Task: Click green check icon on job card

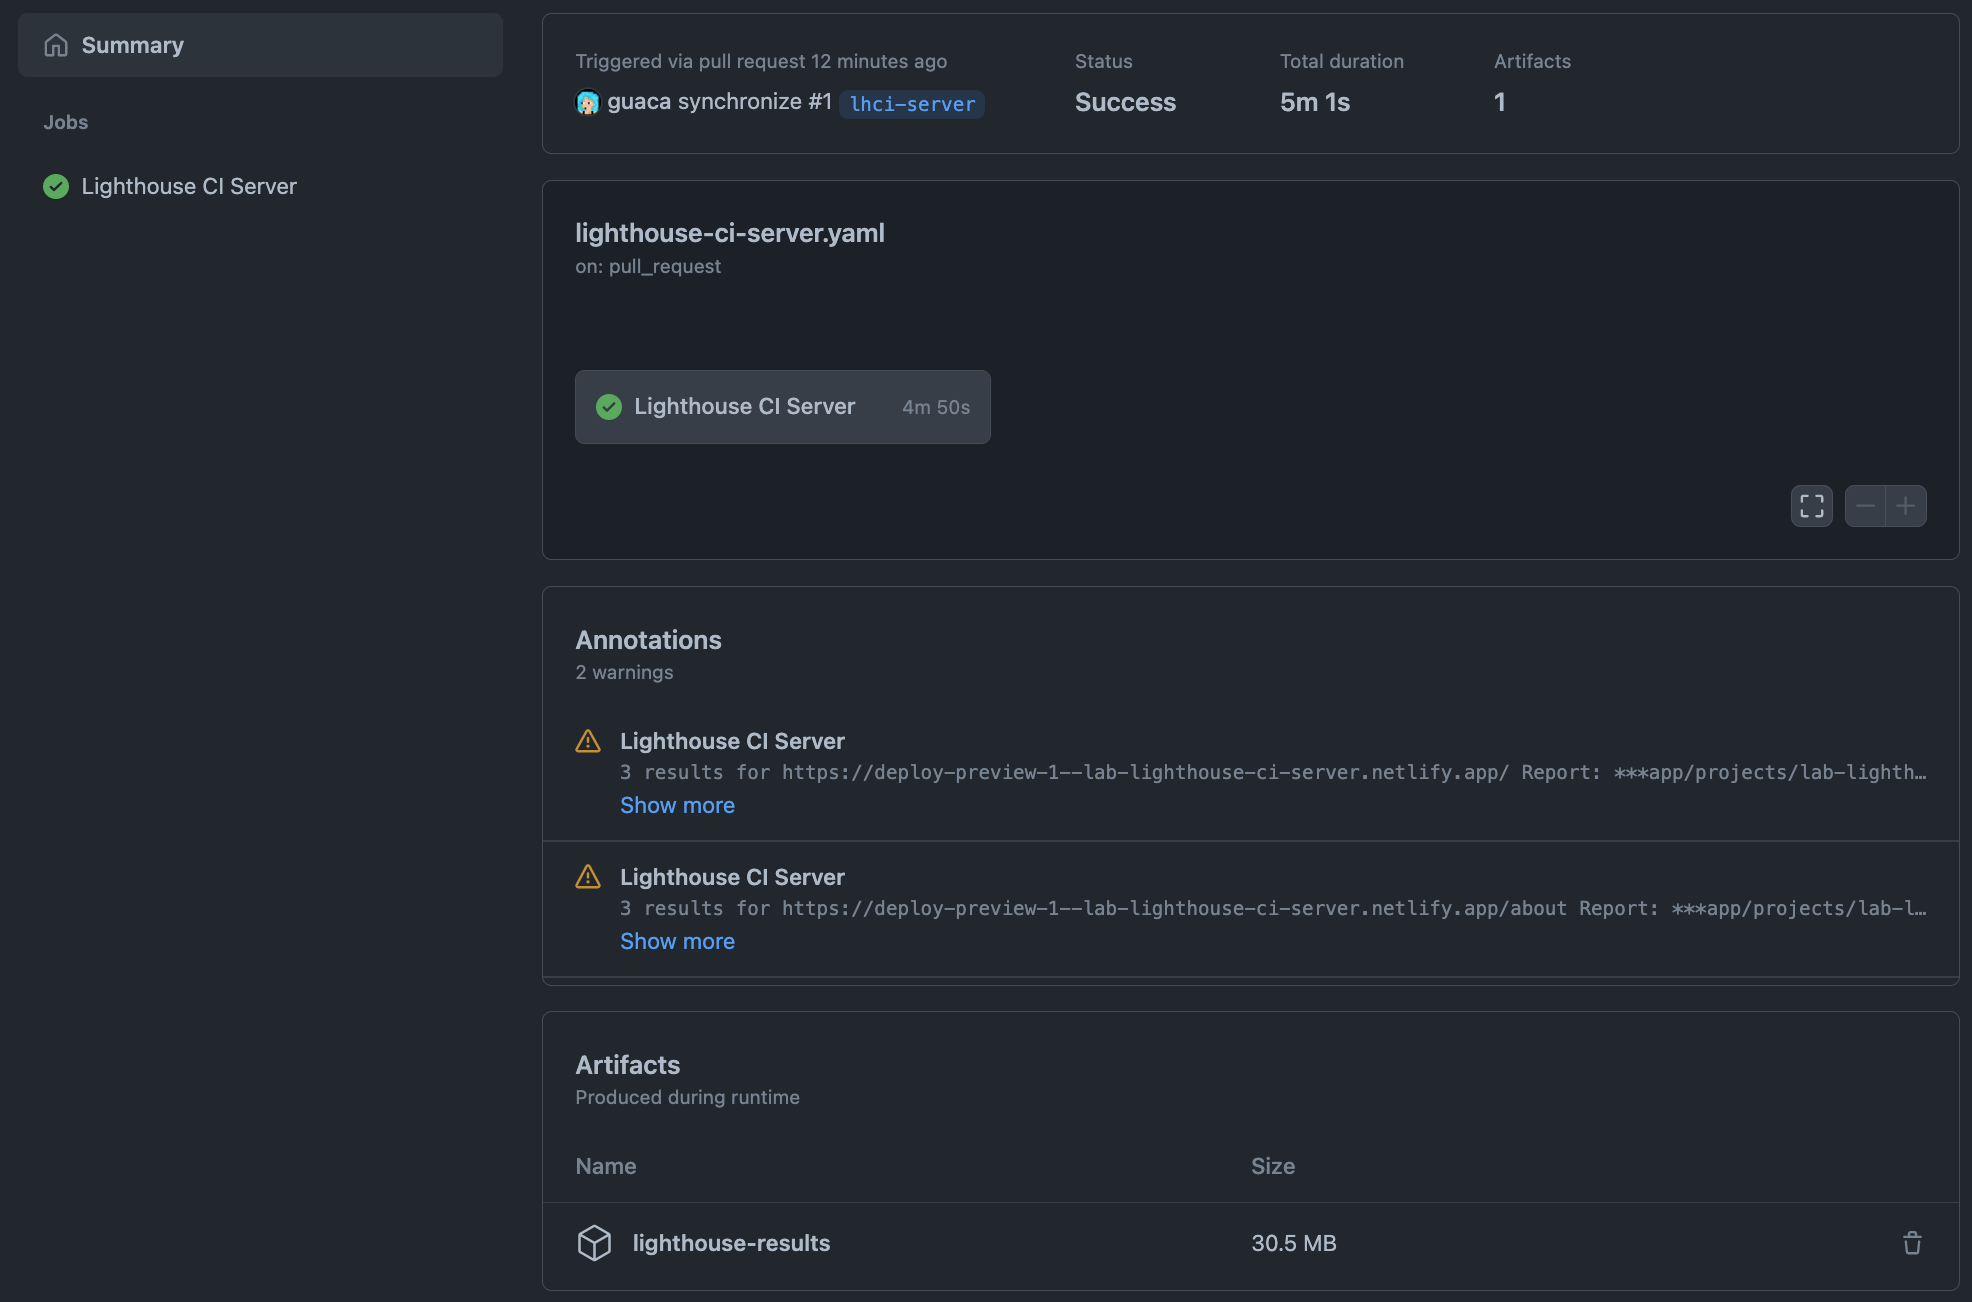Action: 608,407
